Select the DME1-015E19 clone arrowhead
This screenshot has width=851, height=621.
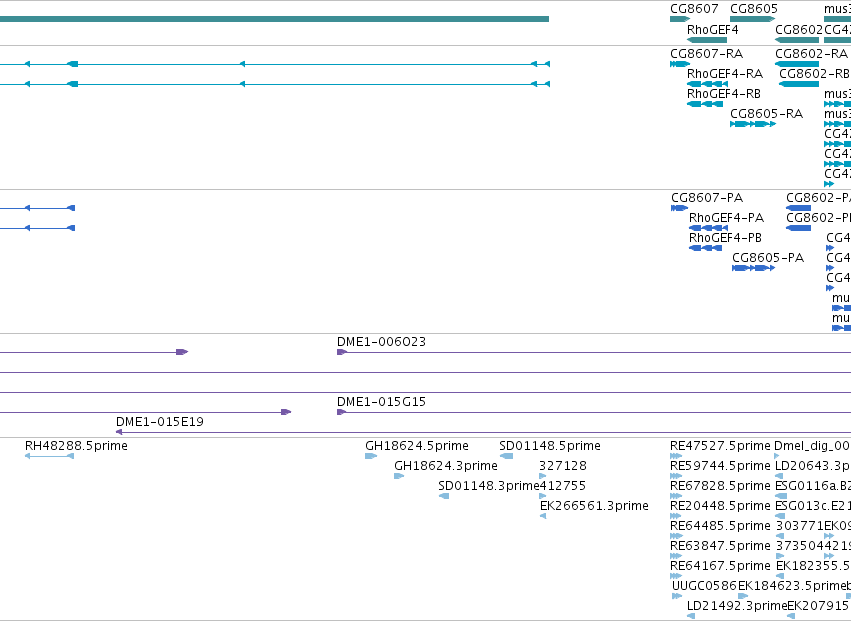click(119, 432)
